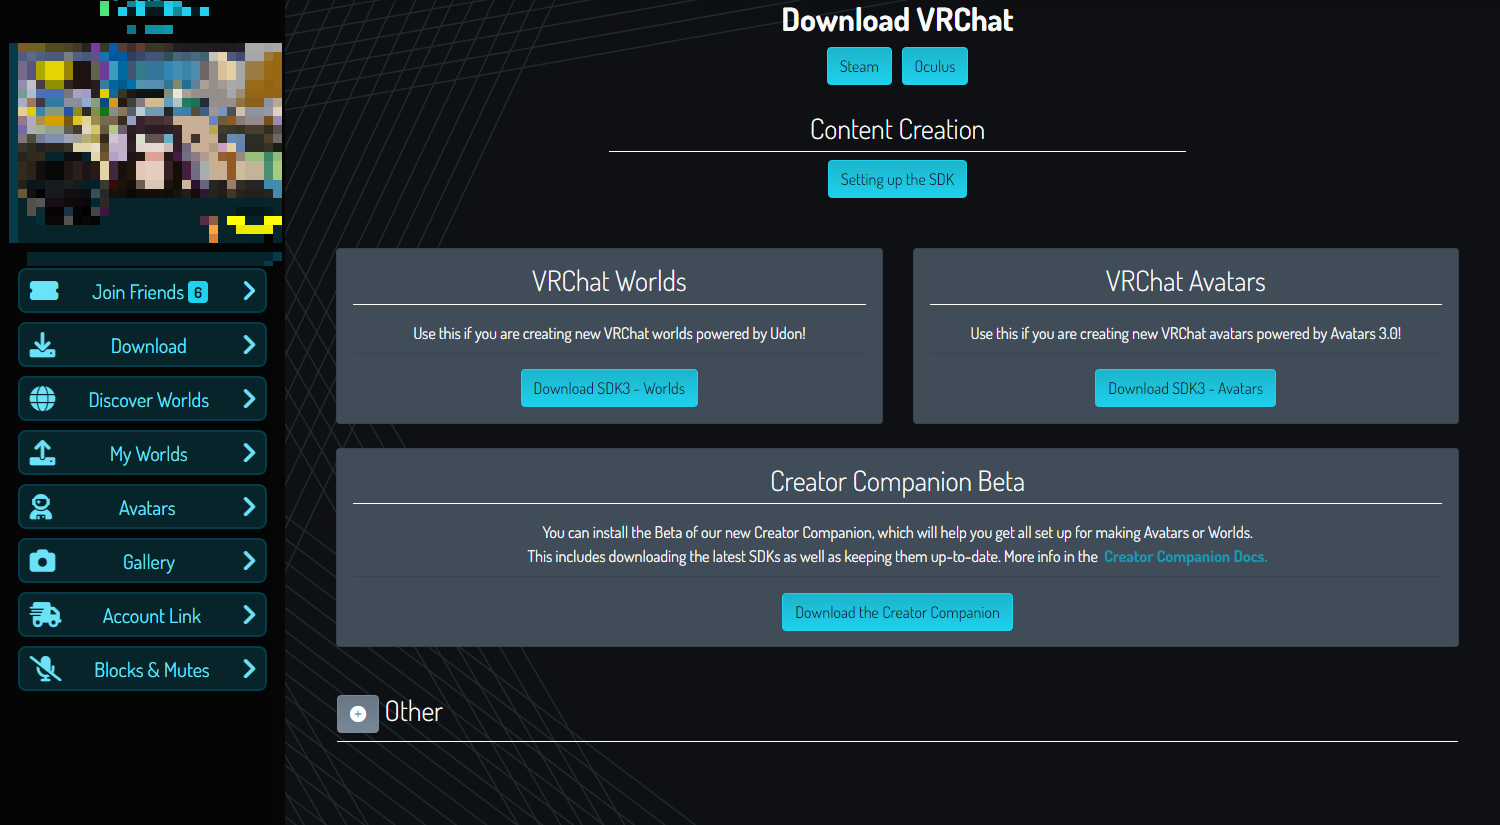Click the Download arrow tray icon
The width and height of the screenshot is (1500, 825).
[43, 345]
